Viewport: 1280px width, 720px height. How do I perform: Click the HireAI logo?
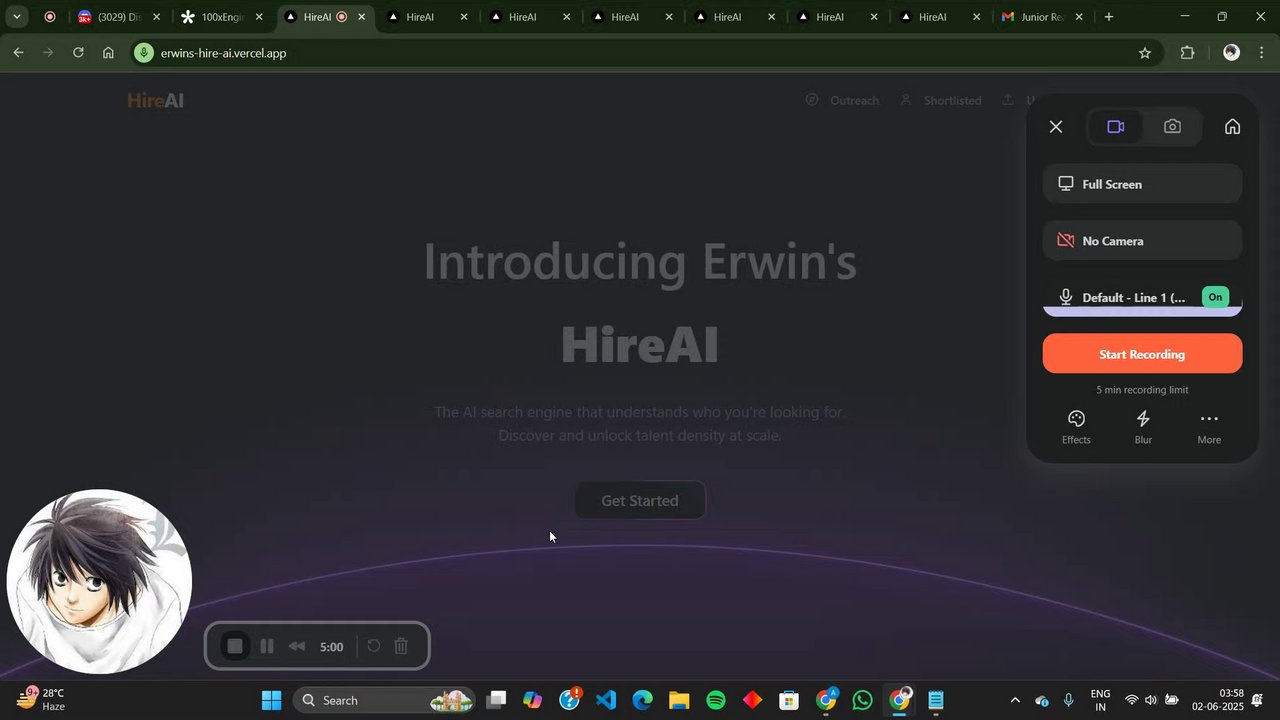click(155, 100)
